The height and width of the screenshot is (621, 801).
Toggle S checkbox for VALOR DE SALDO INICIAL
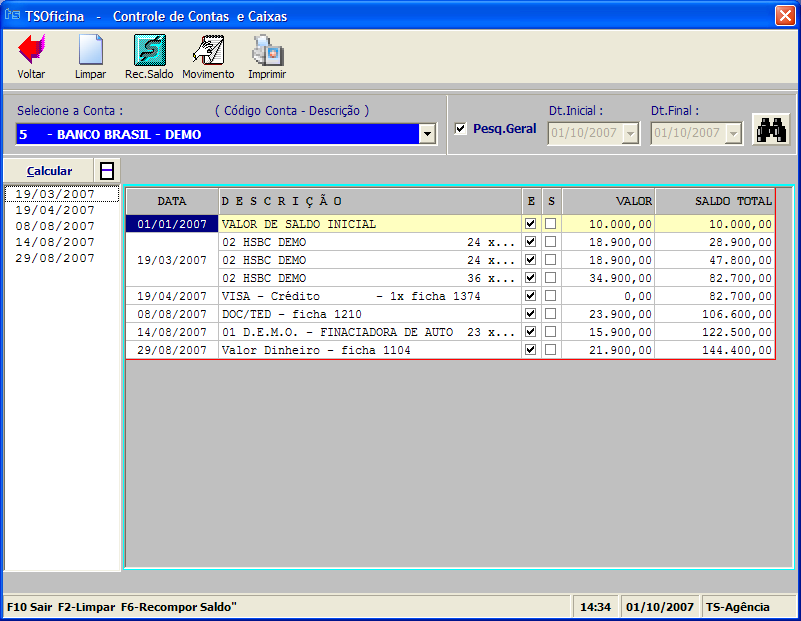tap(551, 224)
